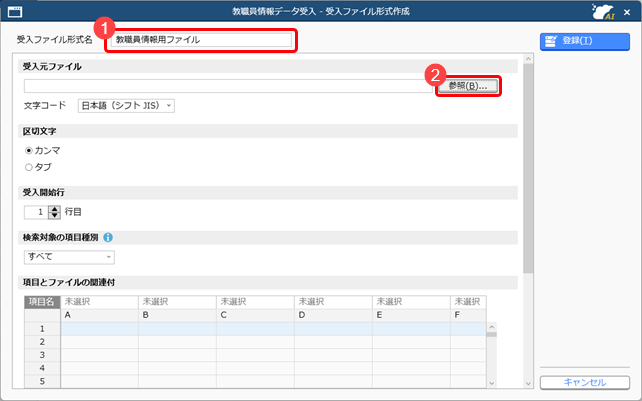Click the application icon in title bar
This screenshot has height=401, width=642.
tap(14, 10)
